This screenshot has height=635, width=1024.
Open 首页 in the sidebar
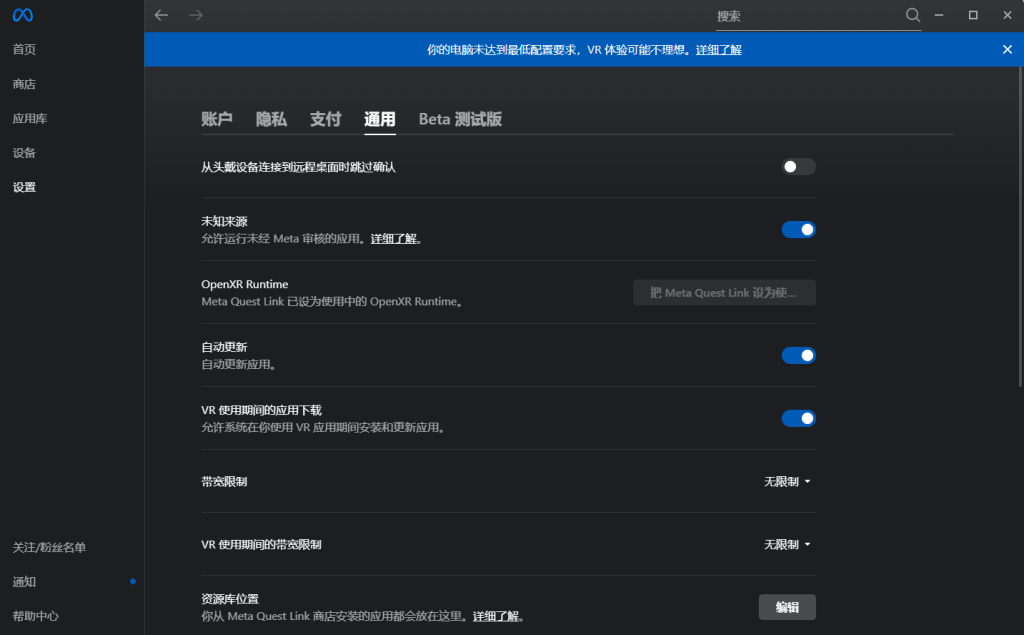click(x=24, y=49)
